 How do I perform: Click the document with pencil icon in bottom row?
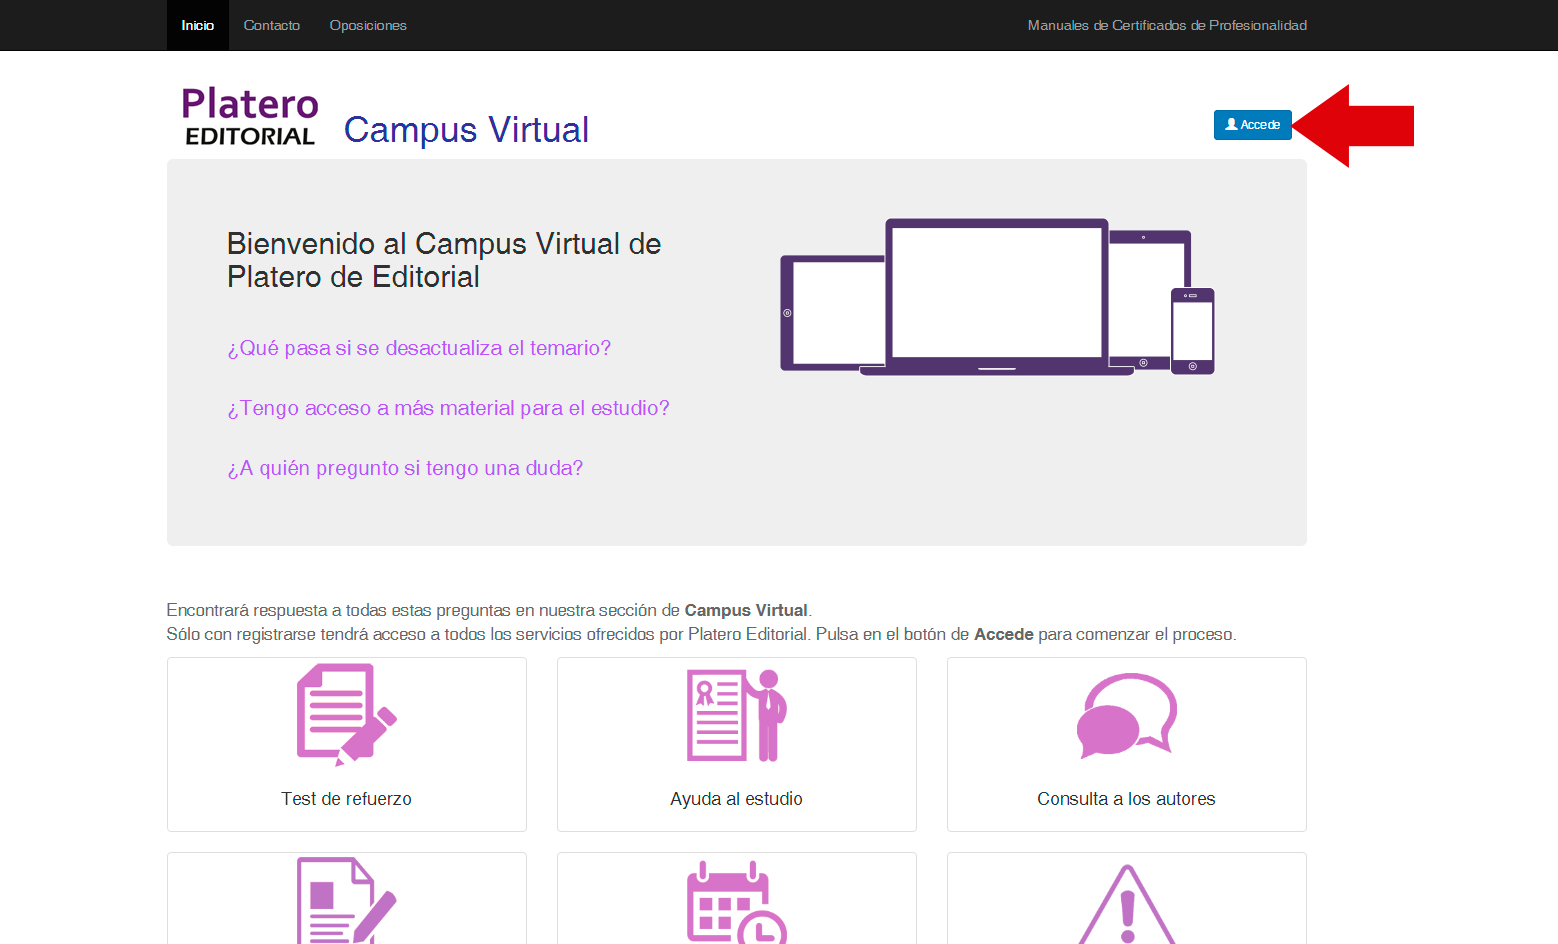pos(347,900)
